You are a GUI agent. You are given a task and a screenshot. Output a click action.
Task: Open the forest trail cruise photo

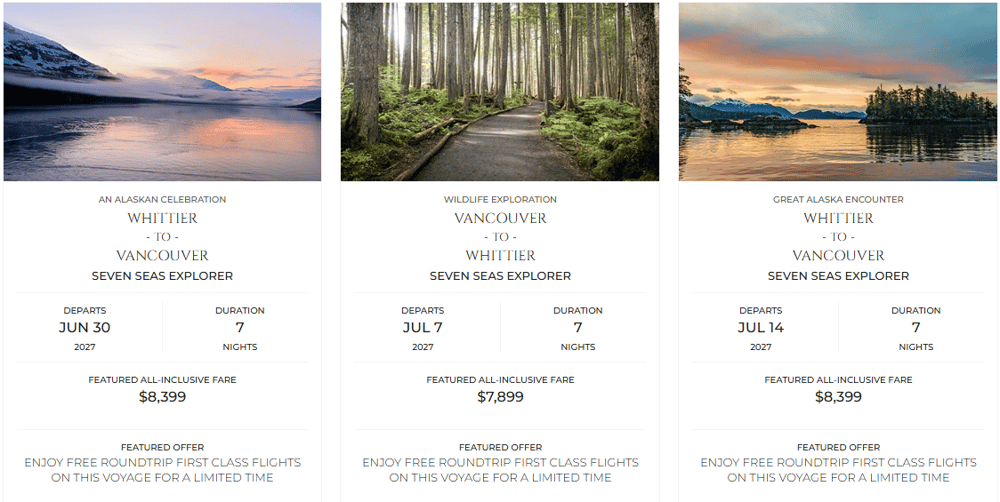[x=500, y=92]
